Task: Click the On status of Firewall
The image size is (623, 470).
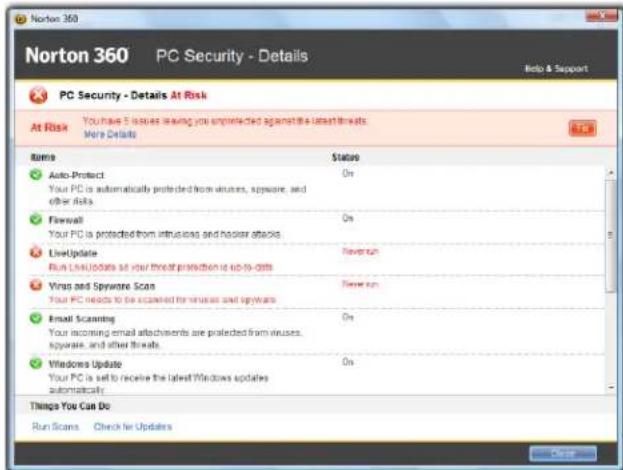Action: tap(348, 218)
